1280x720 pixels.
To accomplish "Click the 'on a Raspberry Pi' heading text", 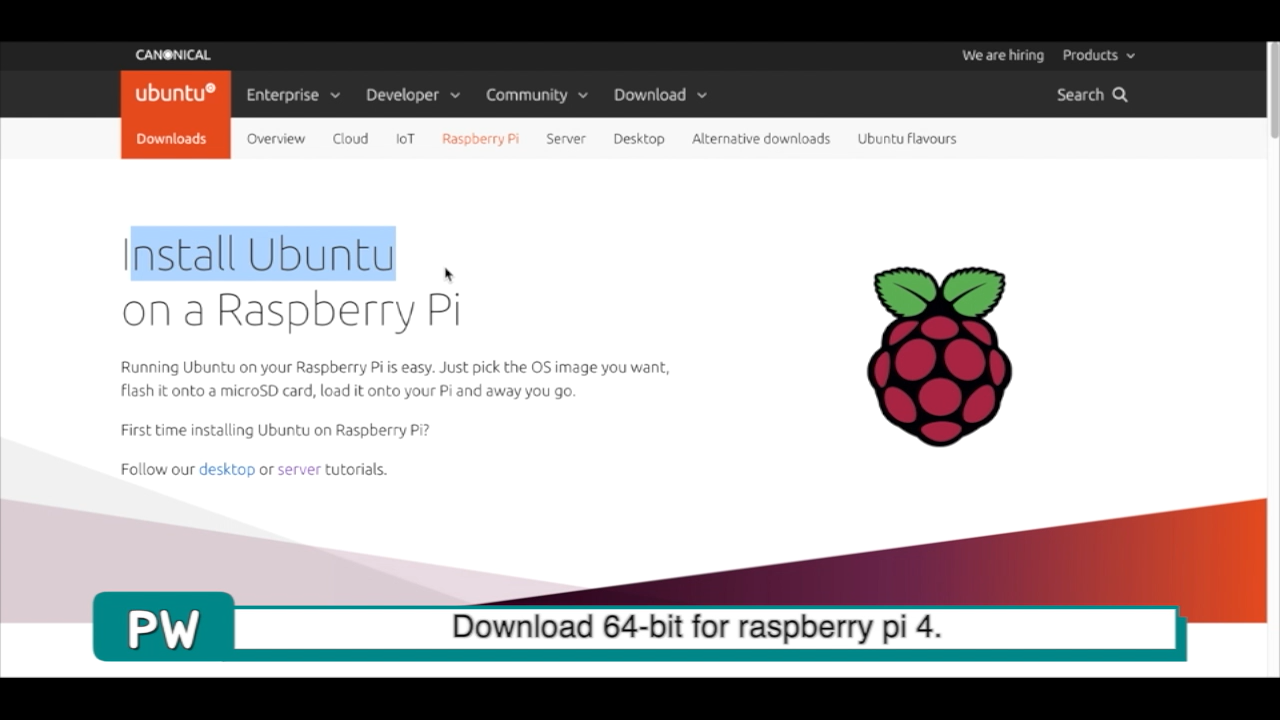I will click(291, 309).
